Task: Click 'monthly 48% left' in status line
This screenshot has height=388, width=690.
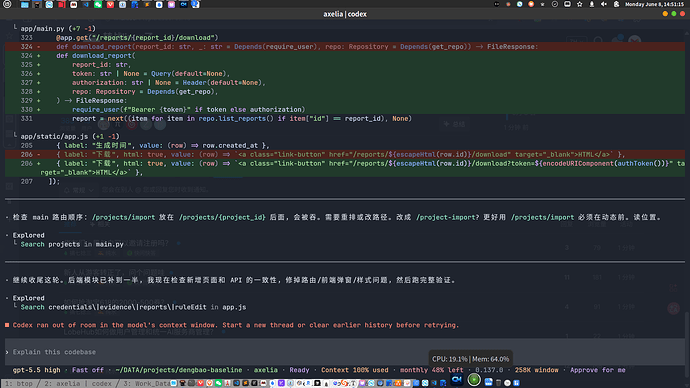Action: (432, 370)
